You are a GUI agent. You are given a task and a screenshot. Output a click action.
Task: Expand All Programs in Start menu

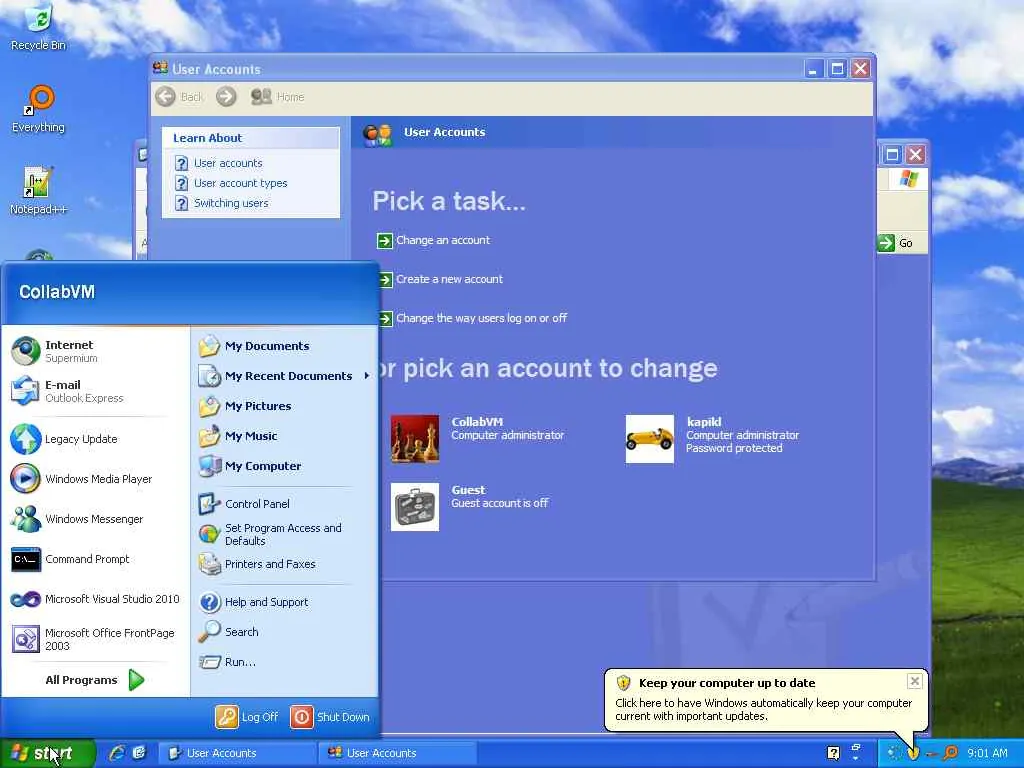pos(95,680)
